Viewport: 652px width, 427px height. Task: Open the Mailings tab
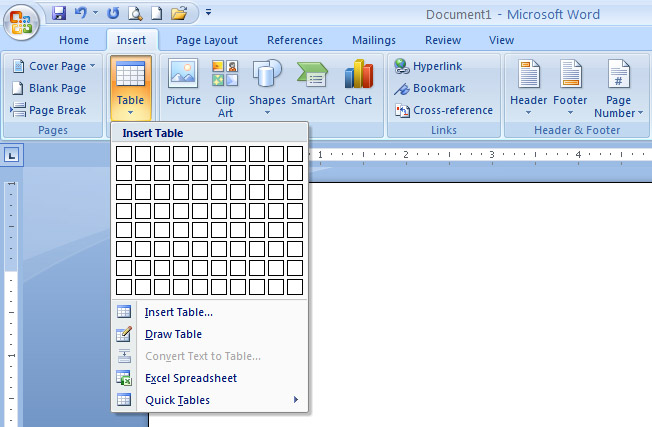pos(373,40)
